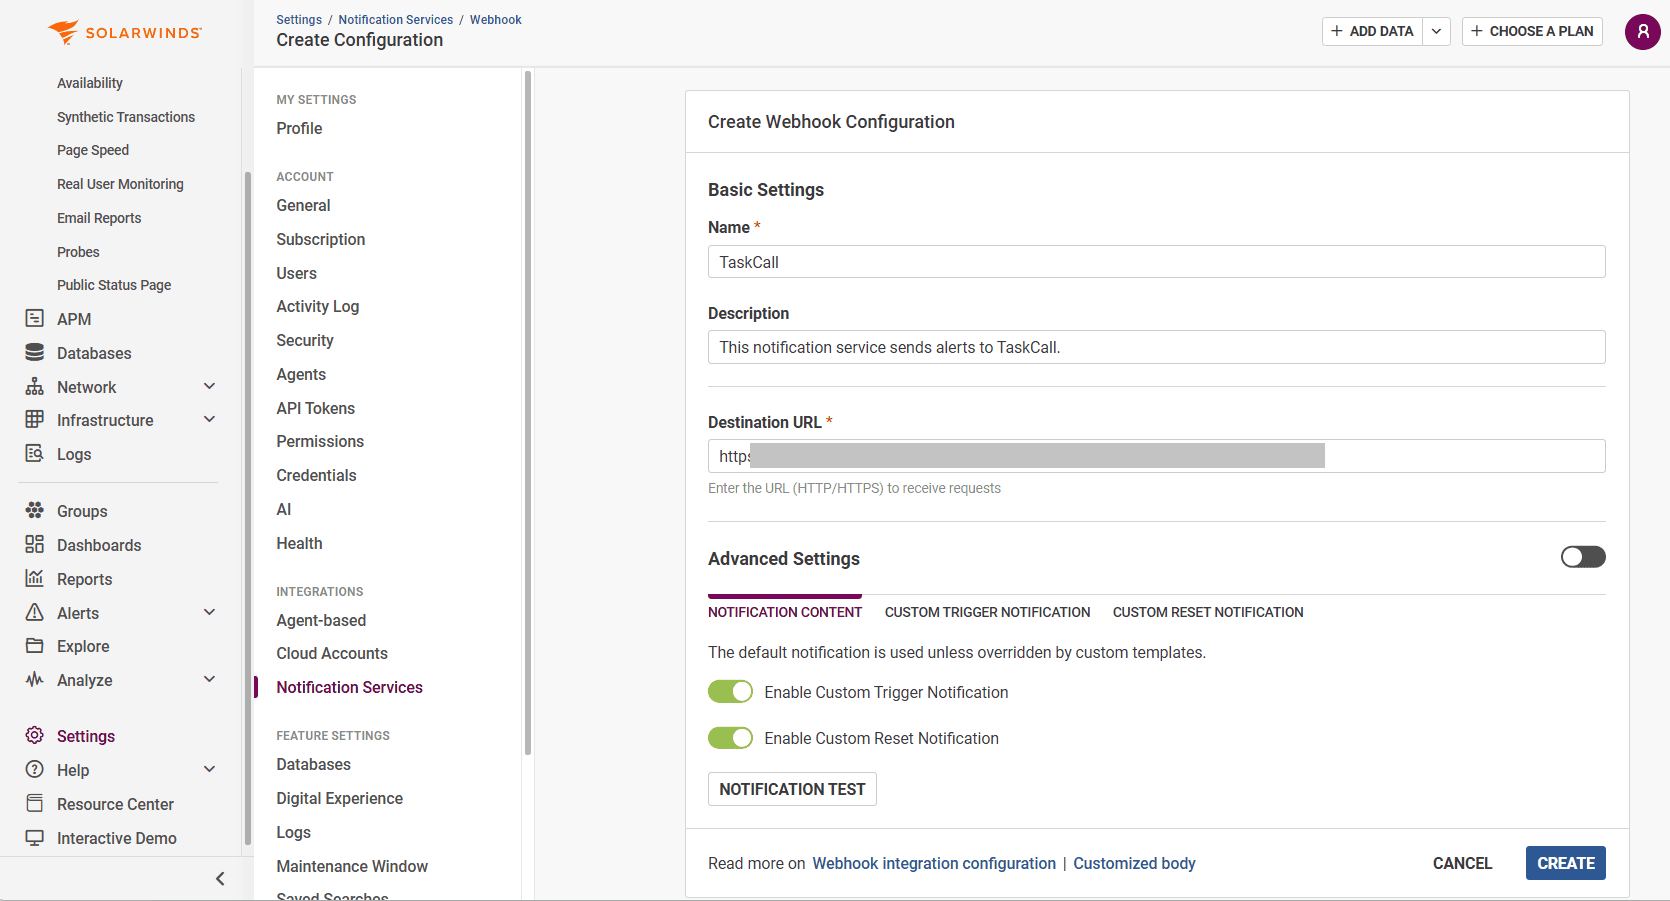Disable Custom Reset Notification
The image size is (1670, 901).
[730, 737]
